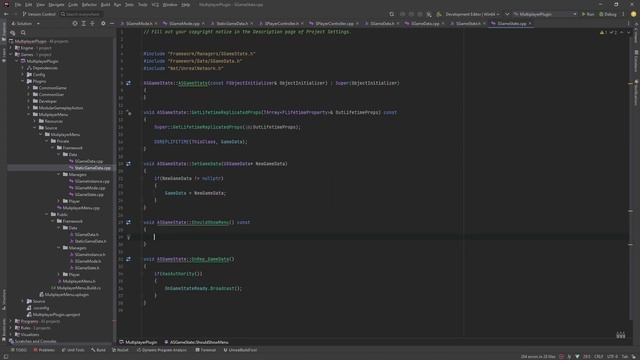Click the search icon under Solution header

tap(23, 33)
